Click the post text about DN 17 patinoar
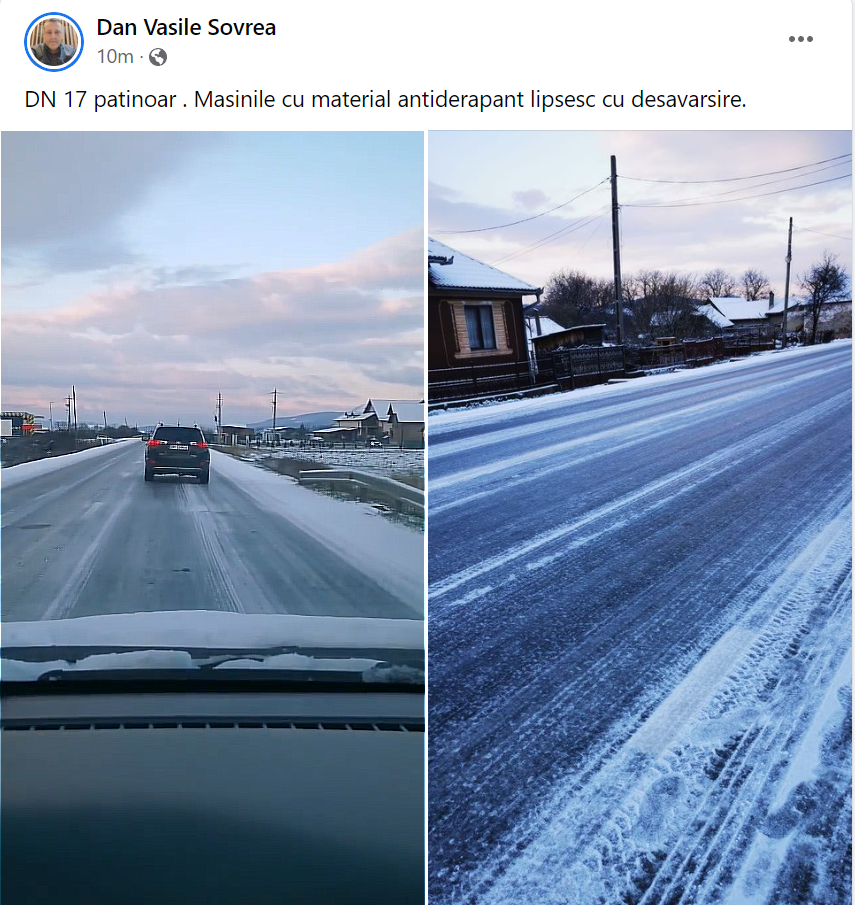The height and width of the screenshot is (905, 855). pos(385,99)
